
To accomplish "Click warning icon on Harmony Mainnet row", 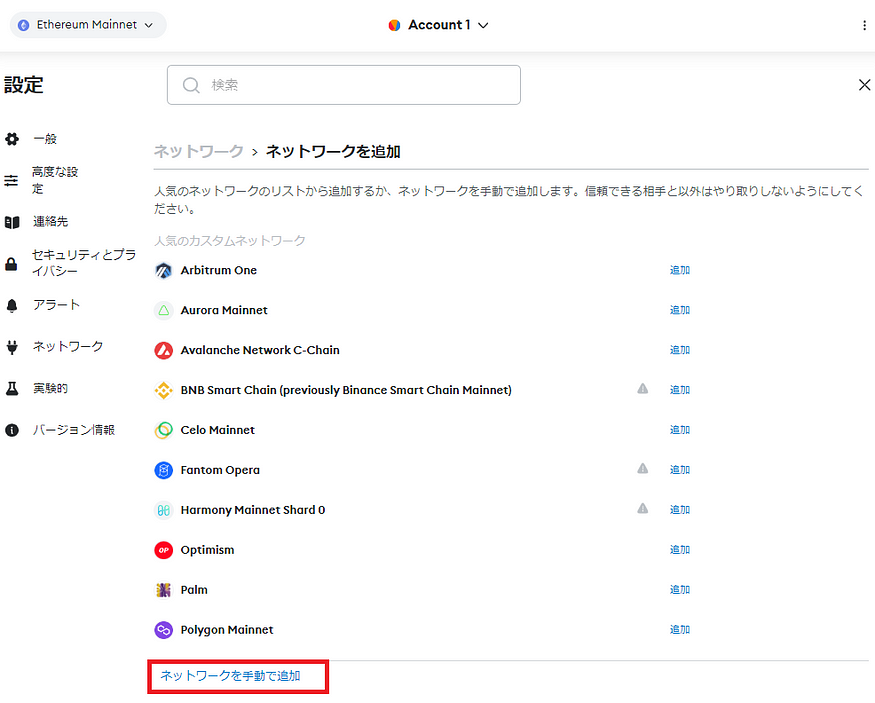I will (x=643, y=508).
